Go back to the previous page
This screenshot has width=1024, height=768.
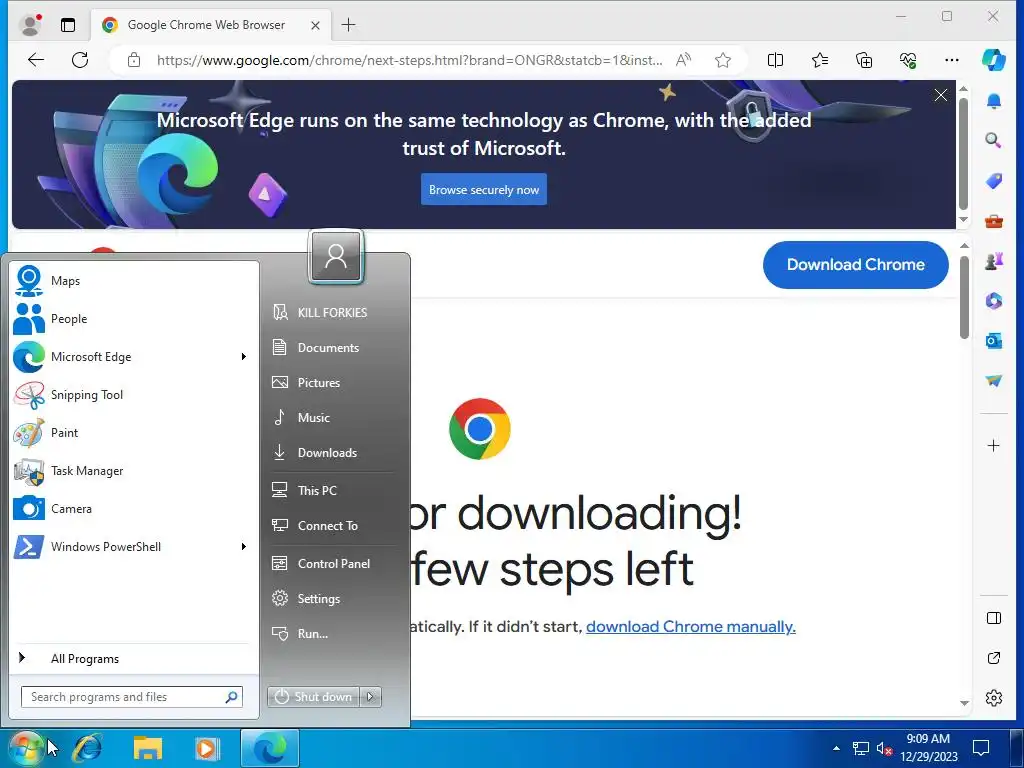pos(36,60)
